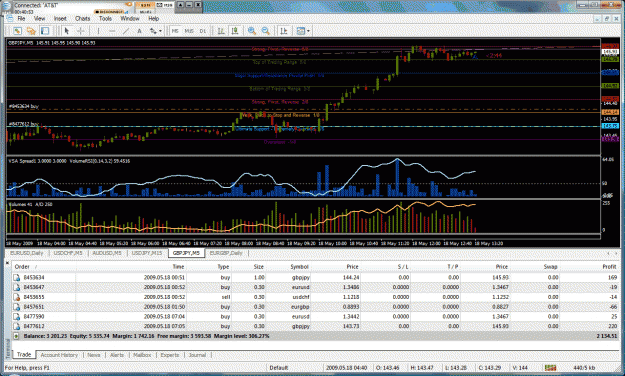Select order 8477612 row icon

tap(17, 326)
